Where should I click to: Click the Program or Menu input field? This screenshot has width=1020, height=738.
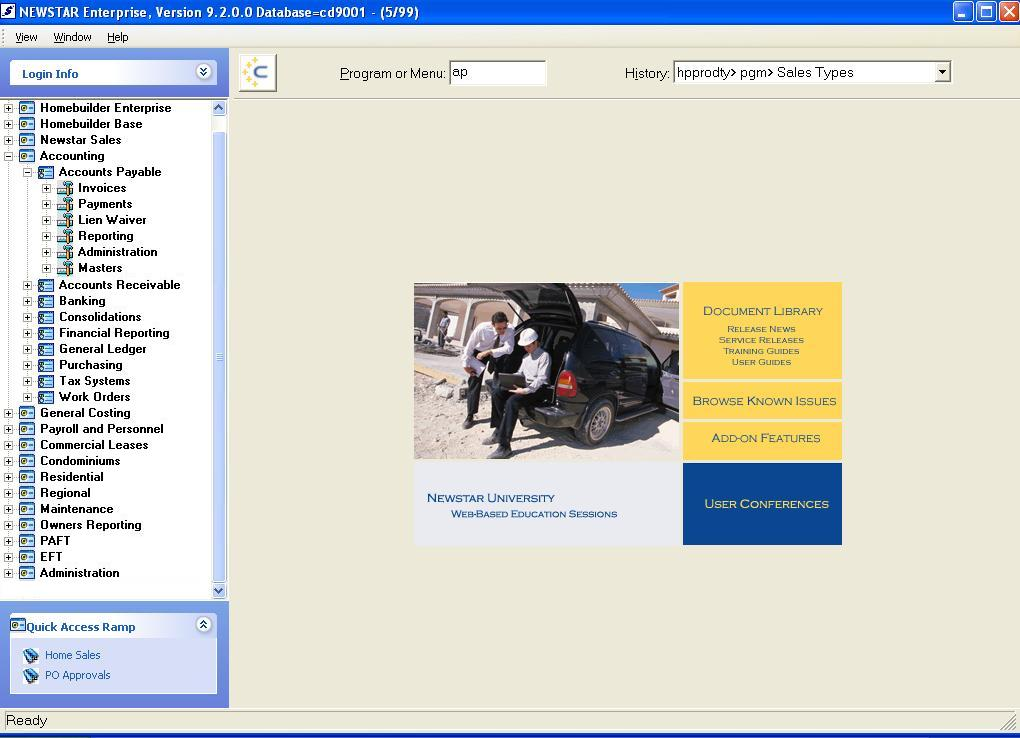click(498, 72)
